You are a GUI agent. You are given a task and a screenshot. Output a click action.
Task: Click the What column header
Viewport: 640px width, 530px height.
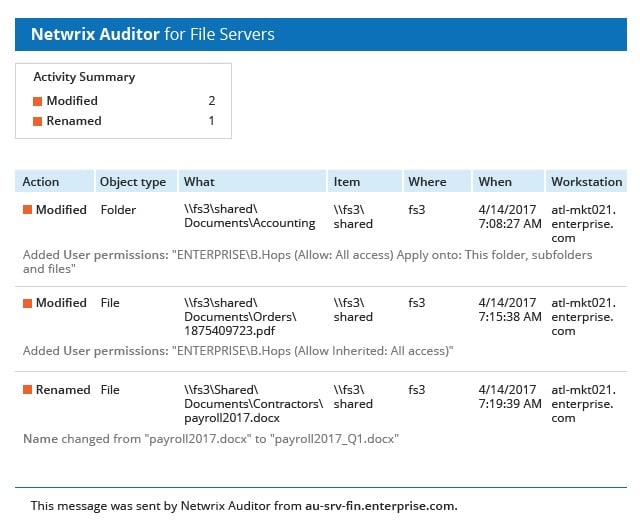pos(253,181)
